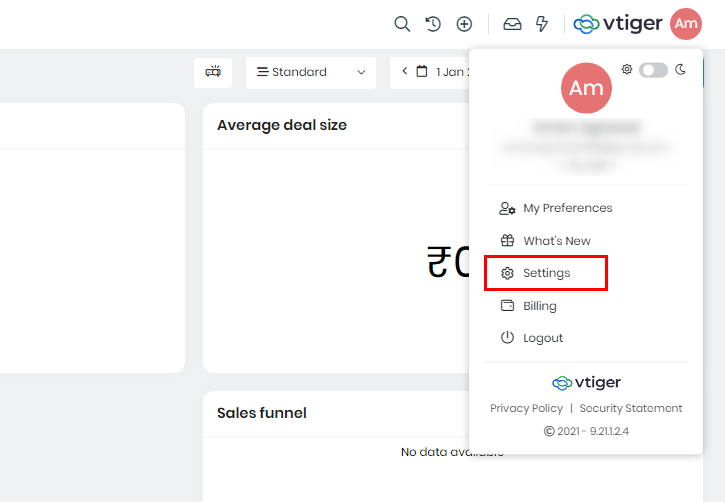Viewport: 725px width, 502px height.
Task: Click the lightning bolt actions icon
Action: point(542,24)
